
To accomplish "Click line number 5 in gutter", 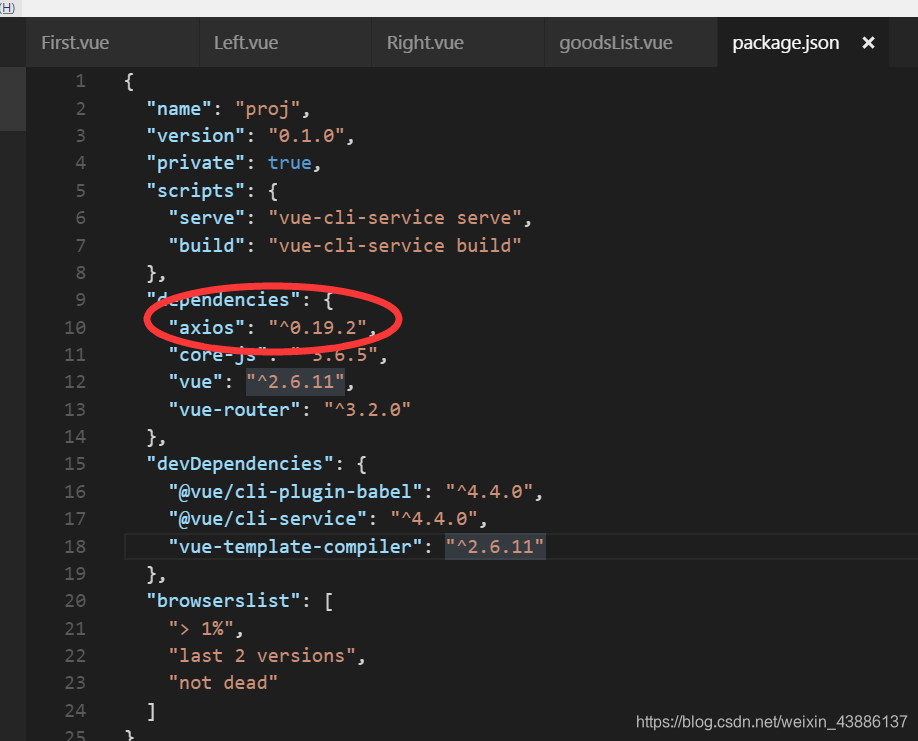I will pyautogui.click(x=81, y=190).
